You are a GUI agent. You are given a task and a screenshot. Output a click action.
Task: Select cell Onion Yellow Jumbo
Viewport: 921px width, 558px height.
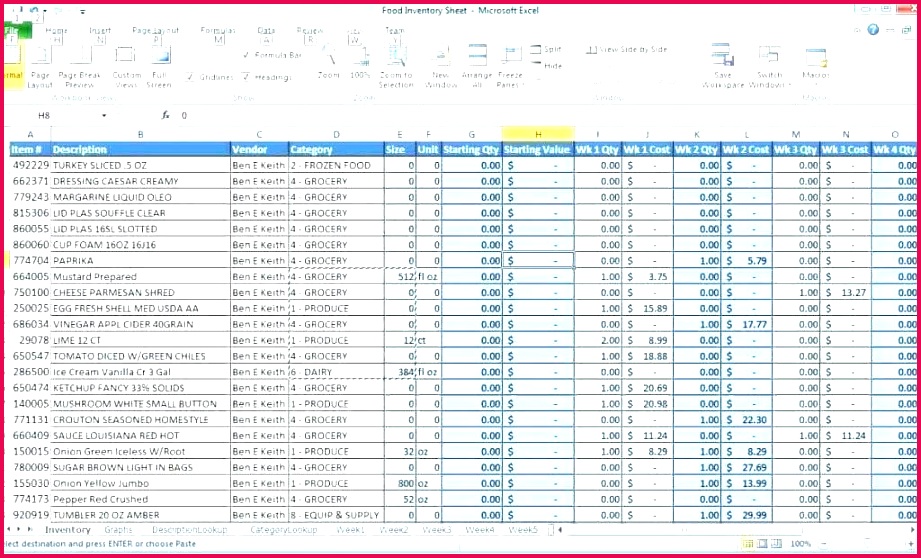click(x=140, y=483)
